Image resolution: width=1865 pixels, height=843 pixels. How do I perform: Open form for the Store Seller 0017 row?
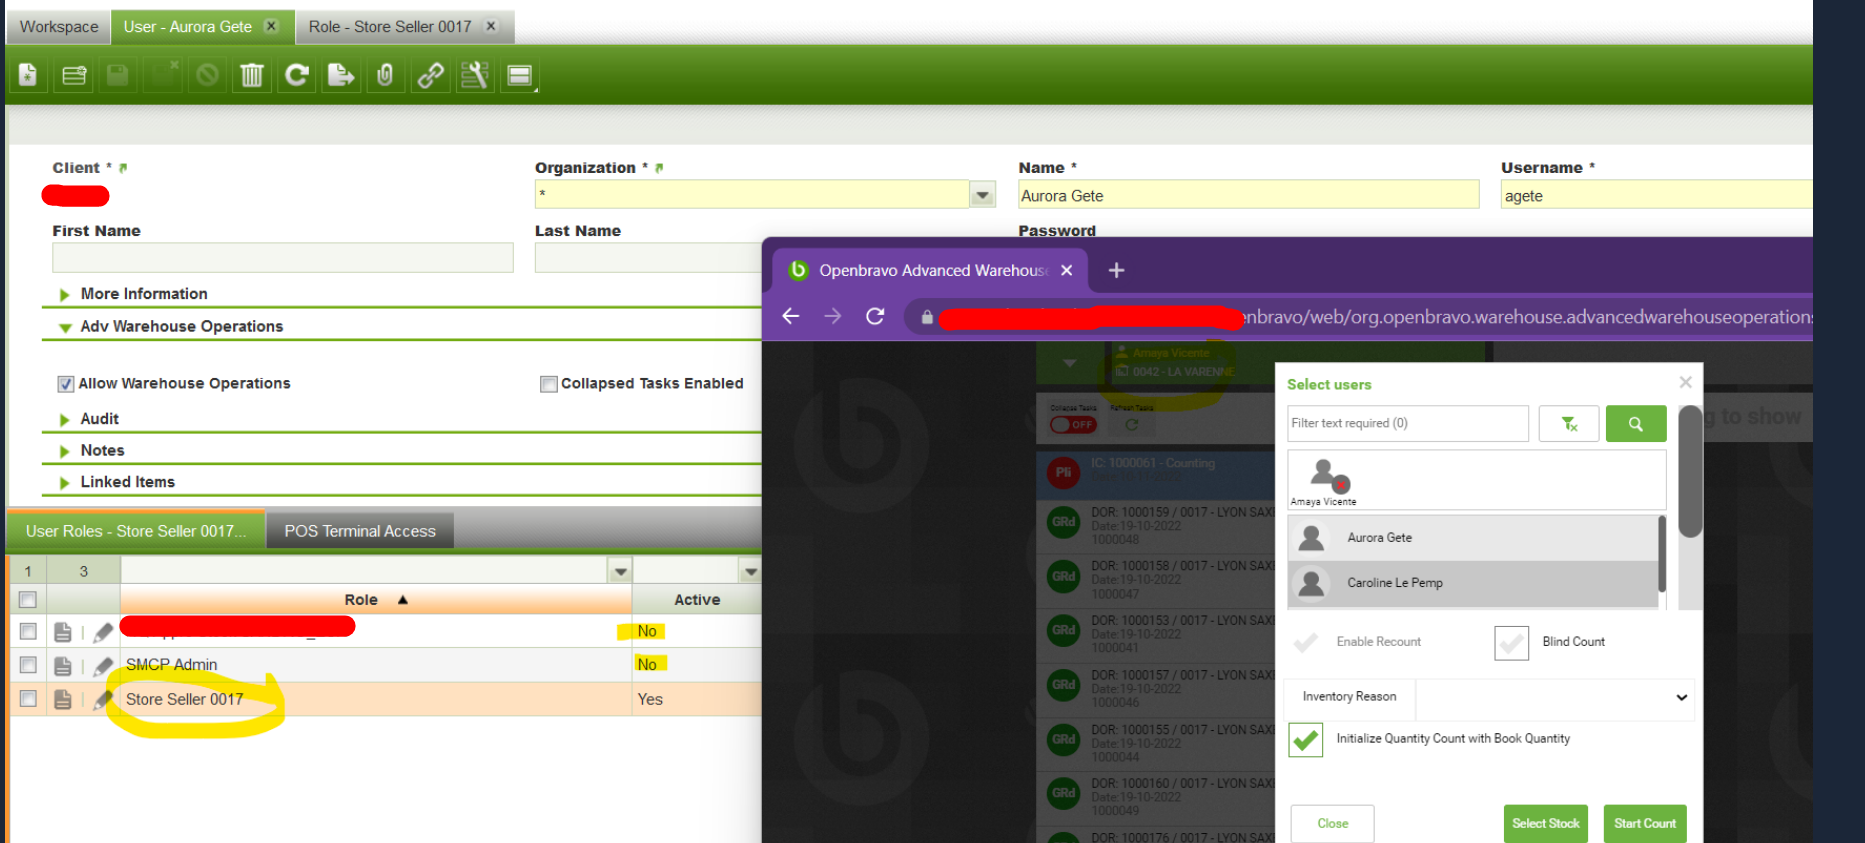[x=62, y=700]
